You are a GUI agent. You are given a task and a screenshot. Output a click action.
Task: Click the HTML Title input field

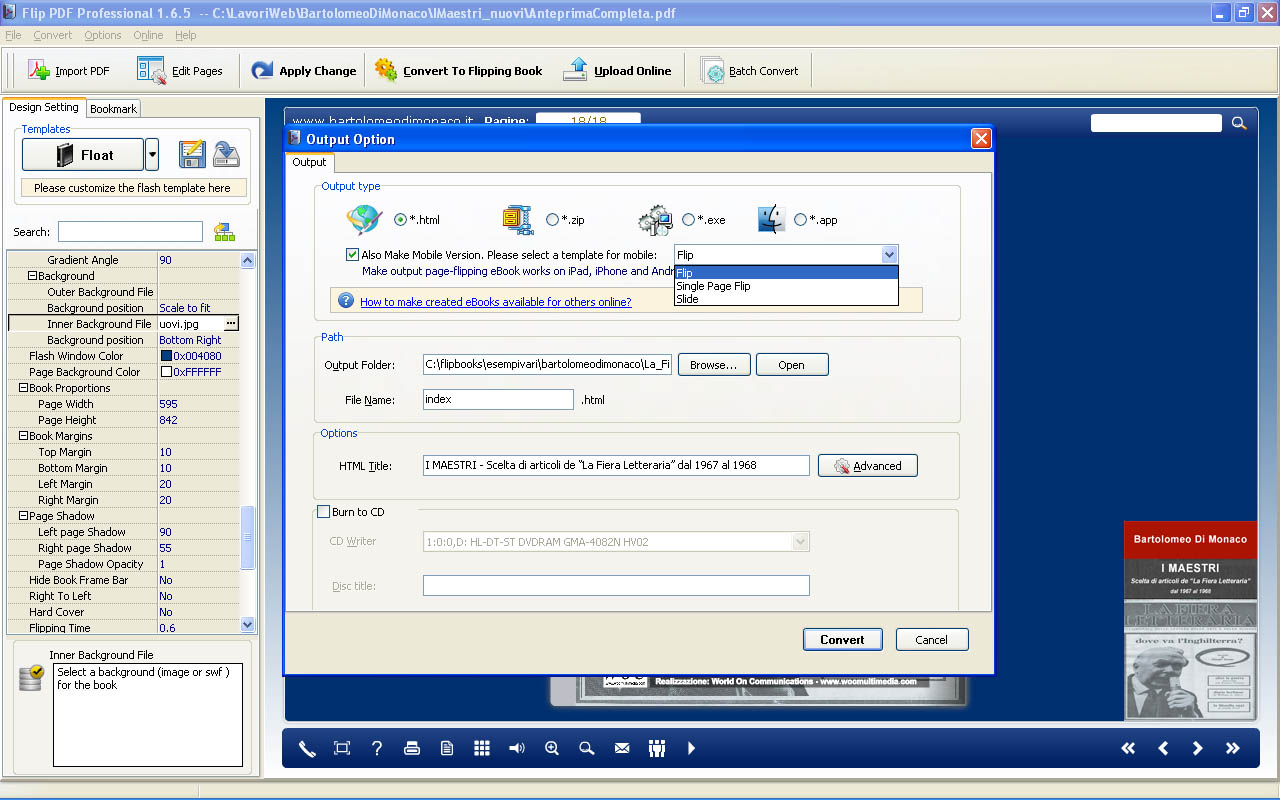point(616,466)
